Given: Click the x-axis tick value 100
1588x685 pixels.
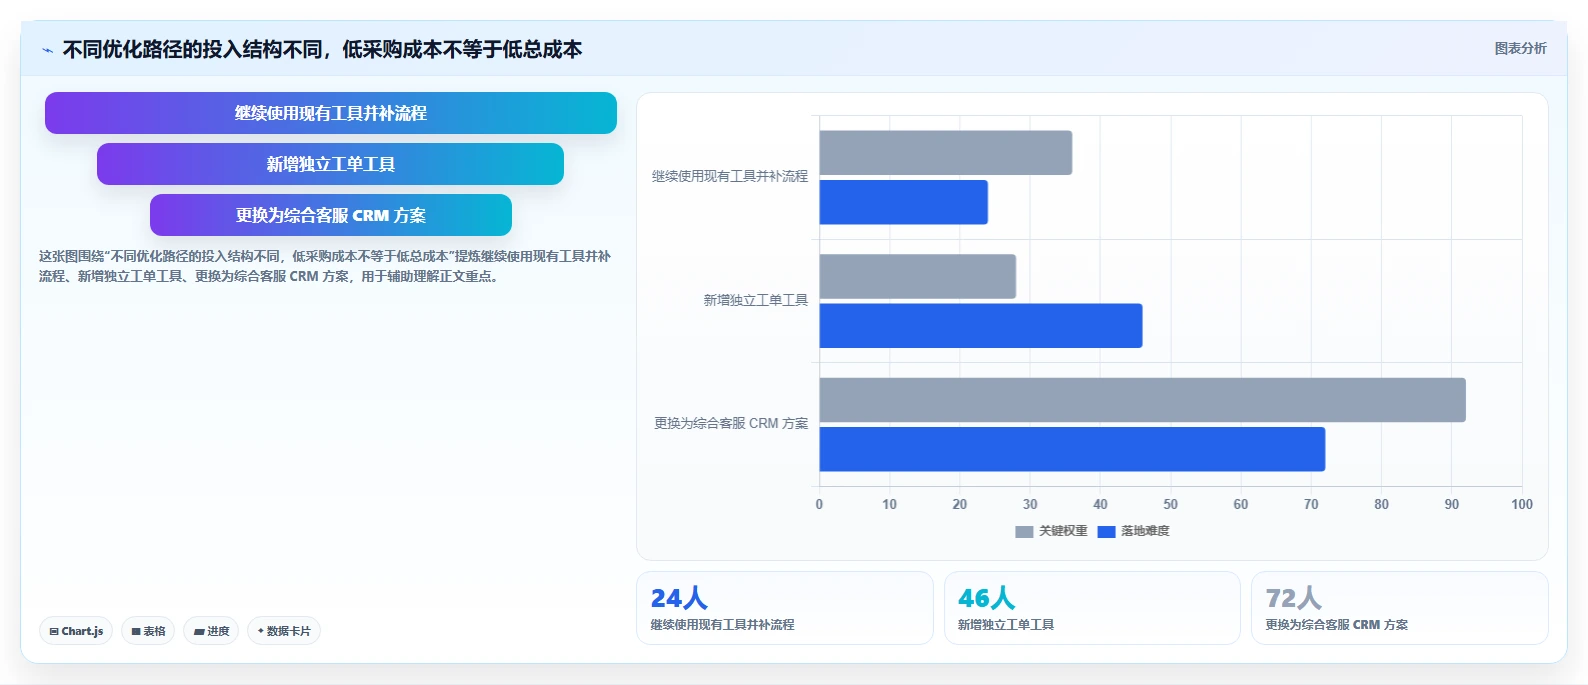Looking at the screenshot, I should (x=1522, y=504).
